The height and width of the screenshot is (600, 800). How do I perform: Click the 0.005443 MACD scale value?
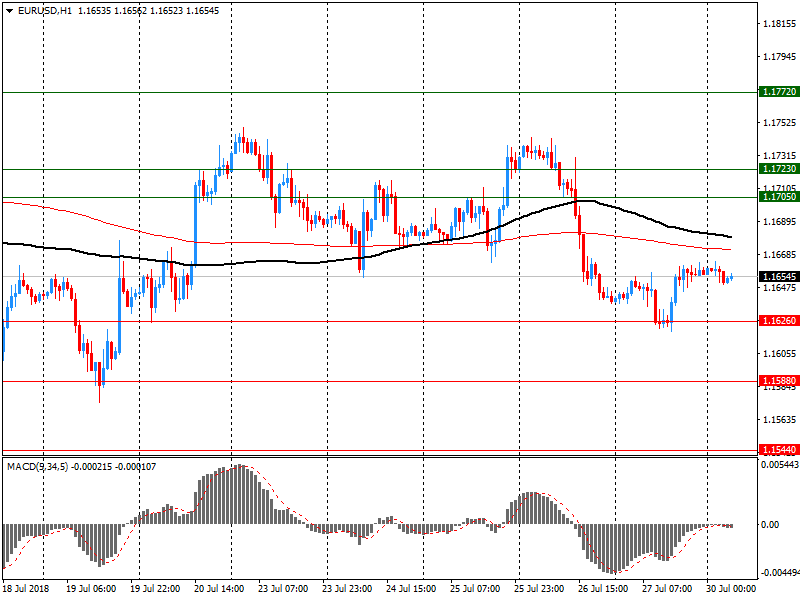(x=778, y=466)
